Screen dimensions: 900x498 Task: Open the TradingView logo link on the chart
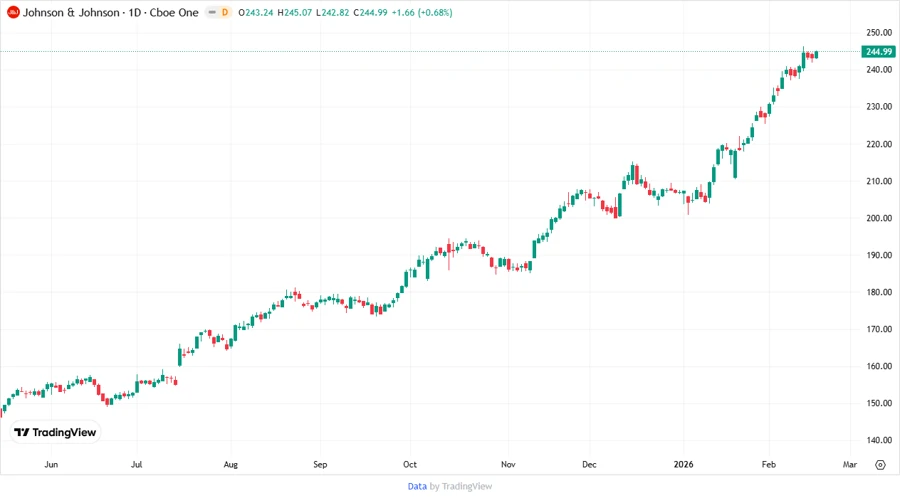(55, 432)
